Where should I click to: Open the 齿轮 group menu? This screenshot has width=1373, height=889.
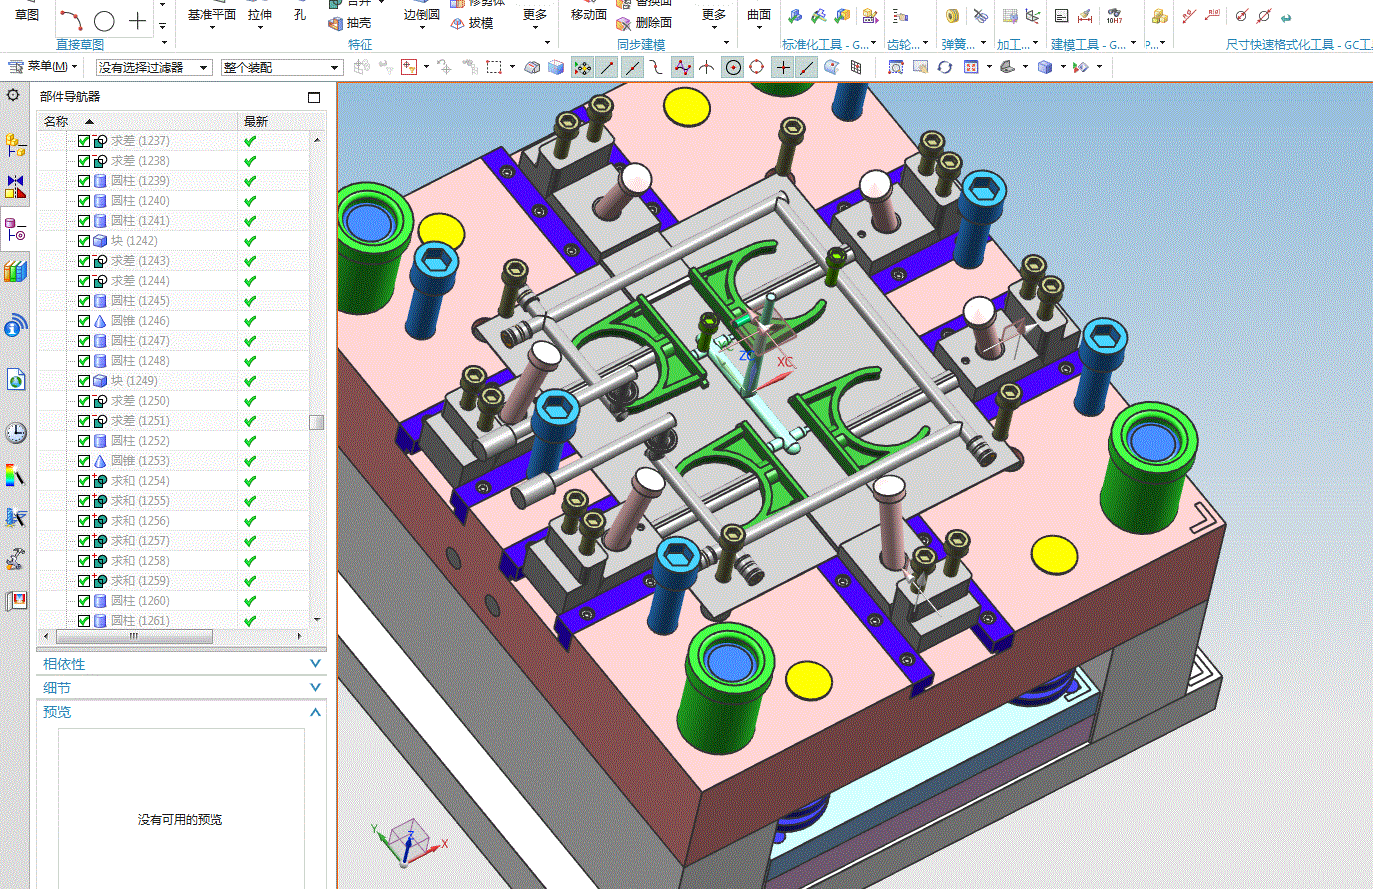coord(926,44)
